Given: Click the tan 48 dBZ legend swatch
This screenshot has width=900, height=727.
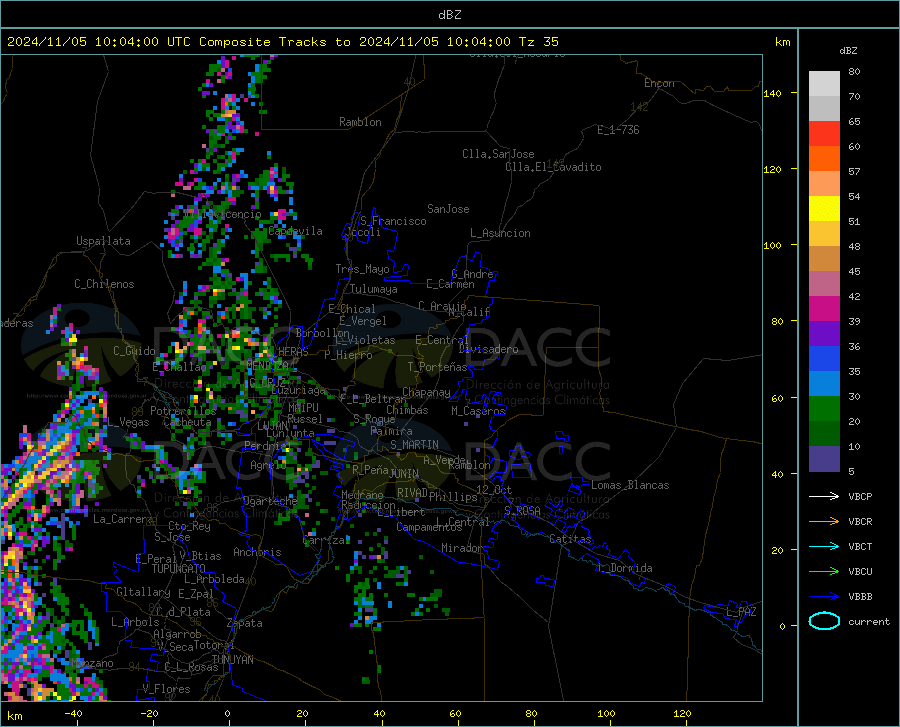Looking at the screenshot, I should click(824, 259).
